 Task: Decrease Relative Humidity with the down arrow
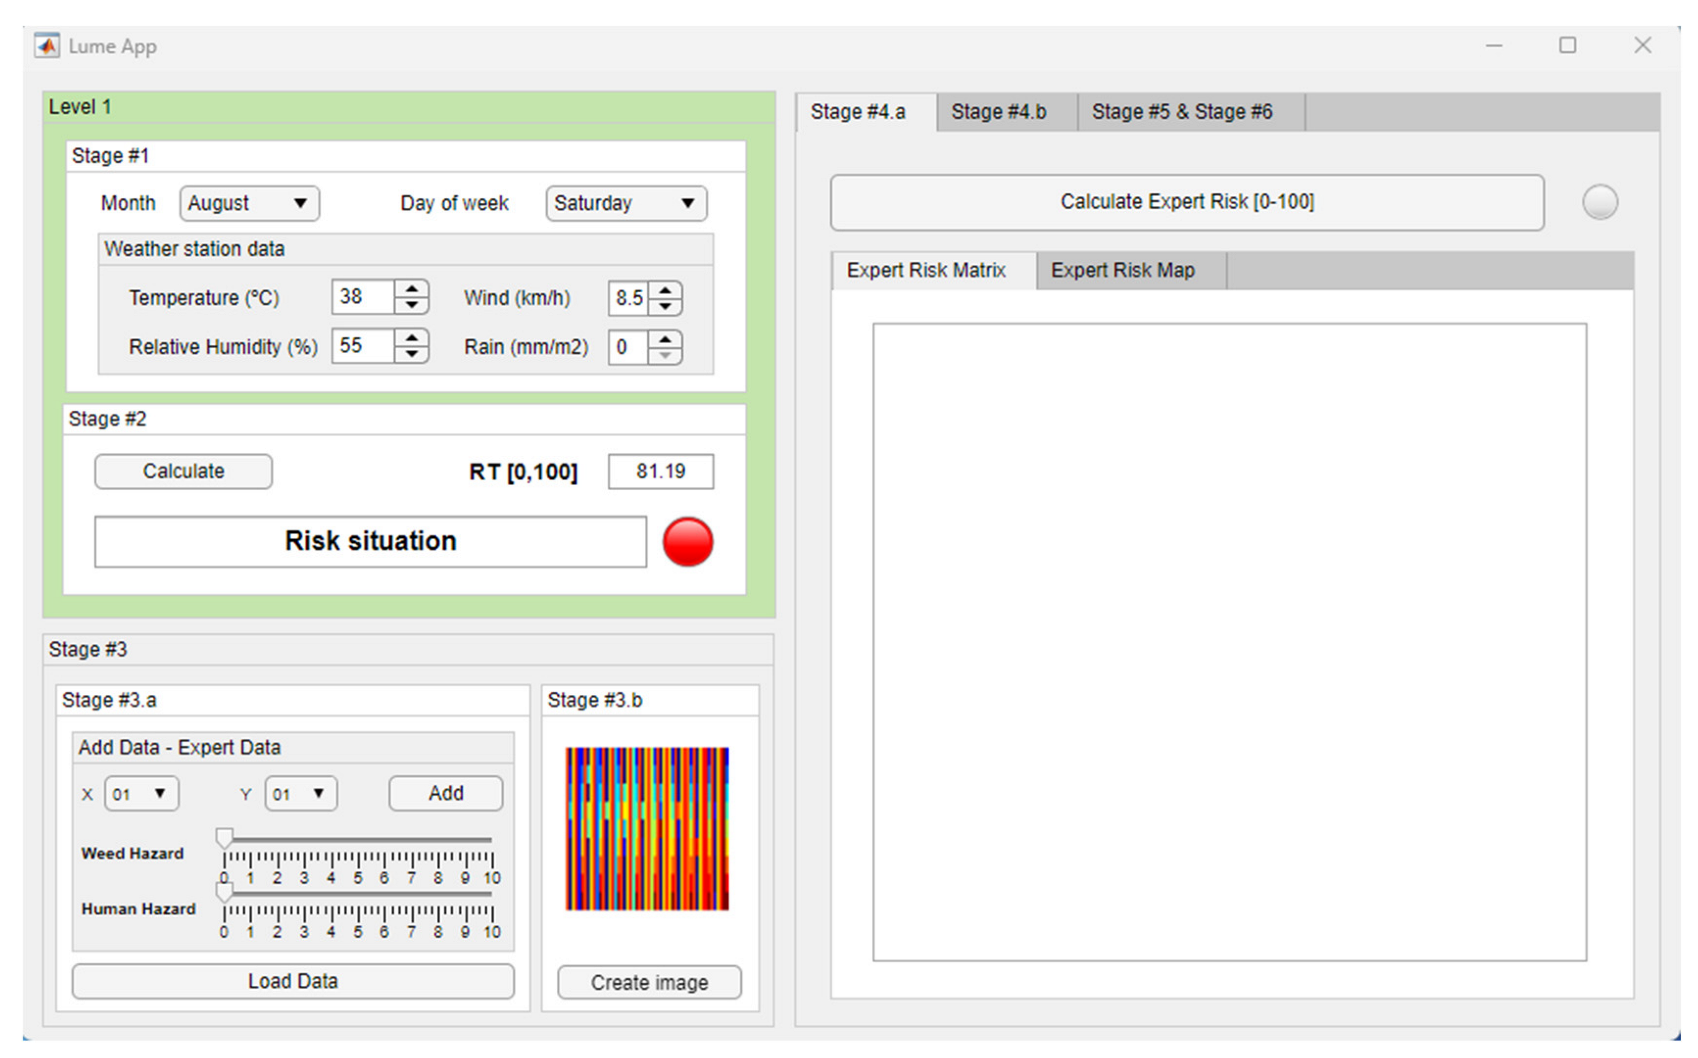(x=411, y=355)
